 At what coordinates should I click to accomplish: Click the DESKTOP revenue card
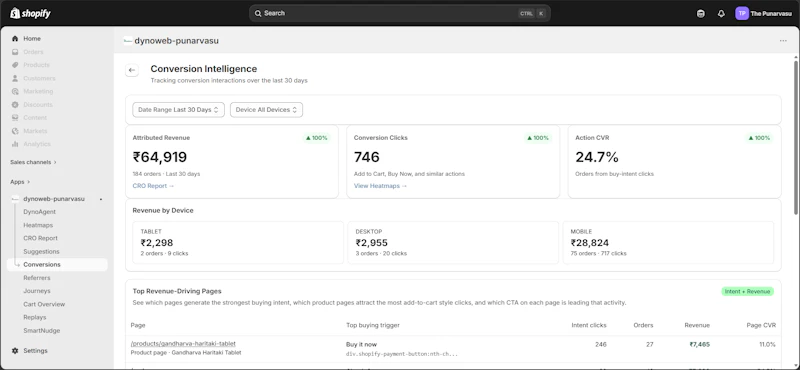pyautogui.click(x=453, y=242)
